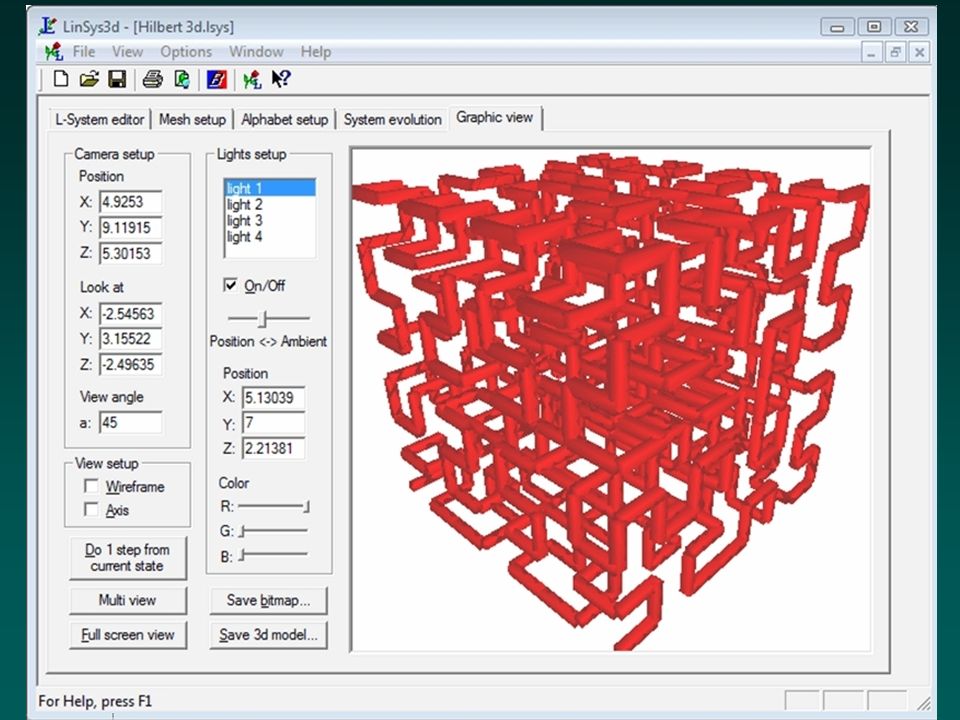Click the Full screen view button

[127, 635]
